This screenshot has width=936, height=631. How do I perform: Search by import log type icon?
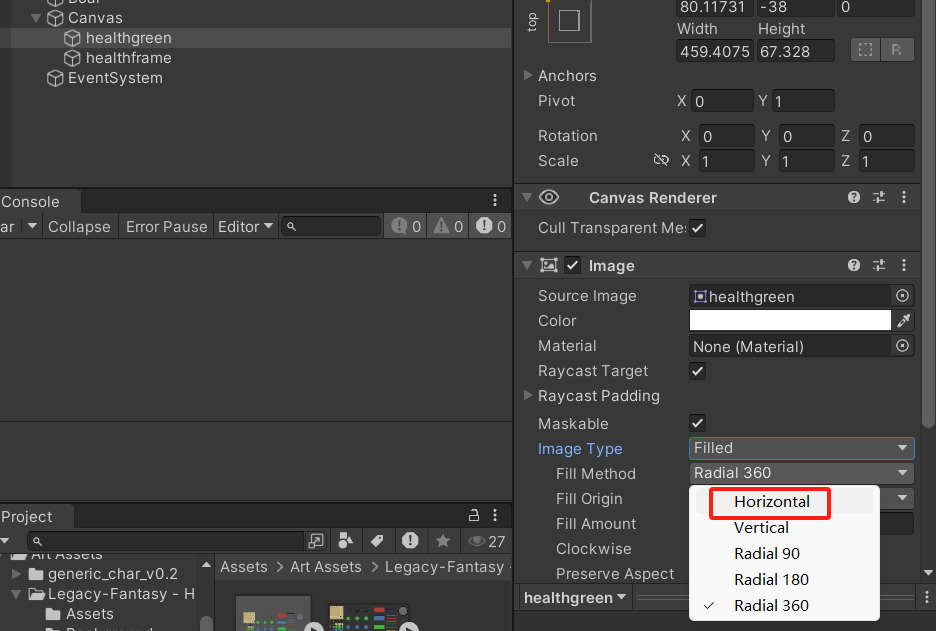[410, 541]
